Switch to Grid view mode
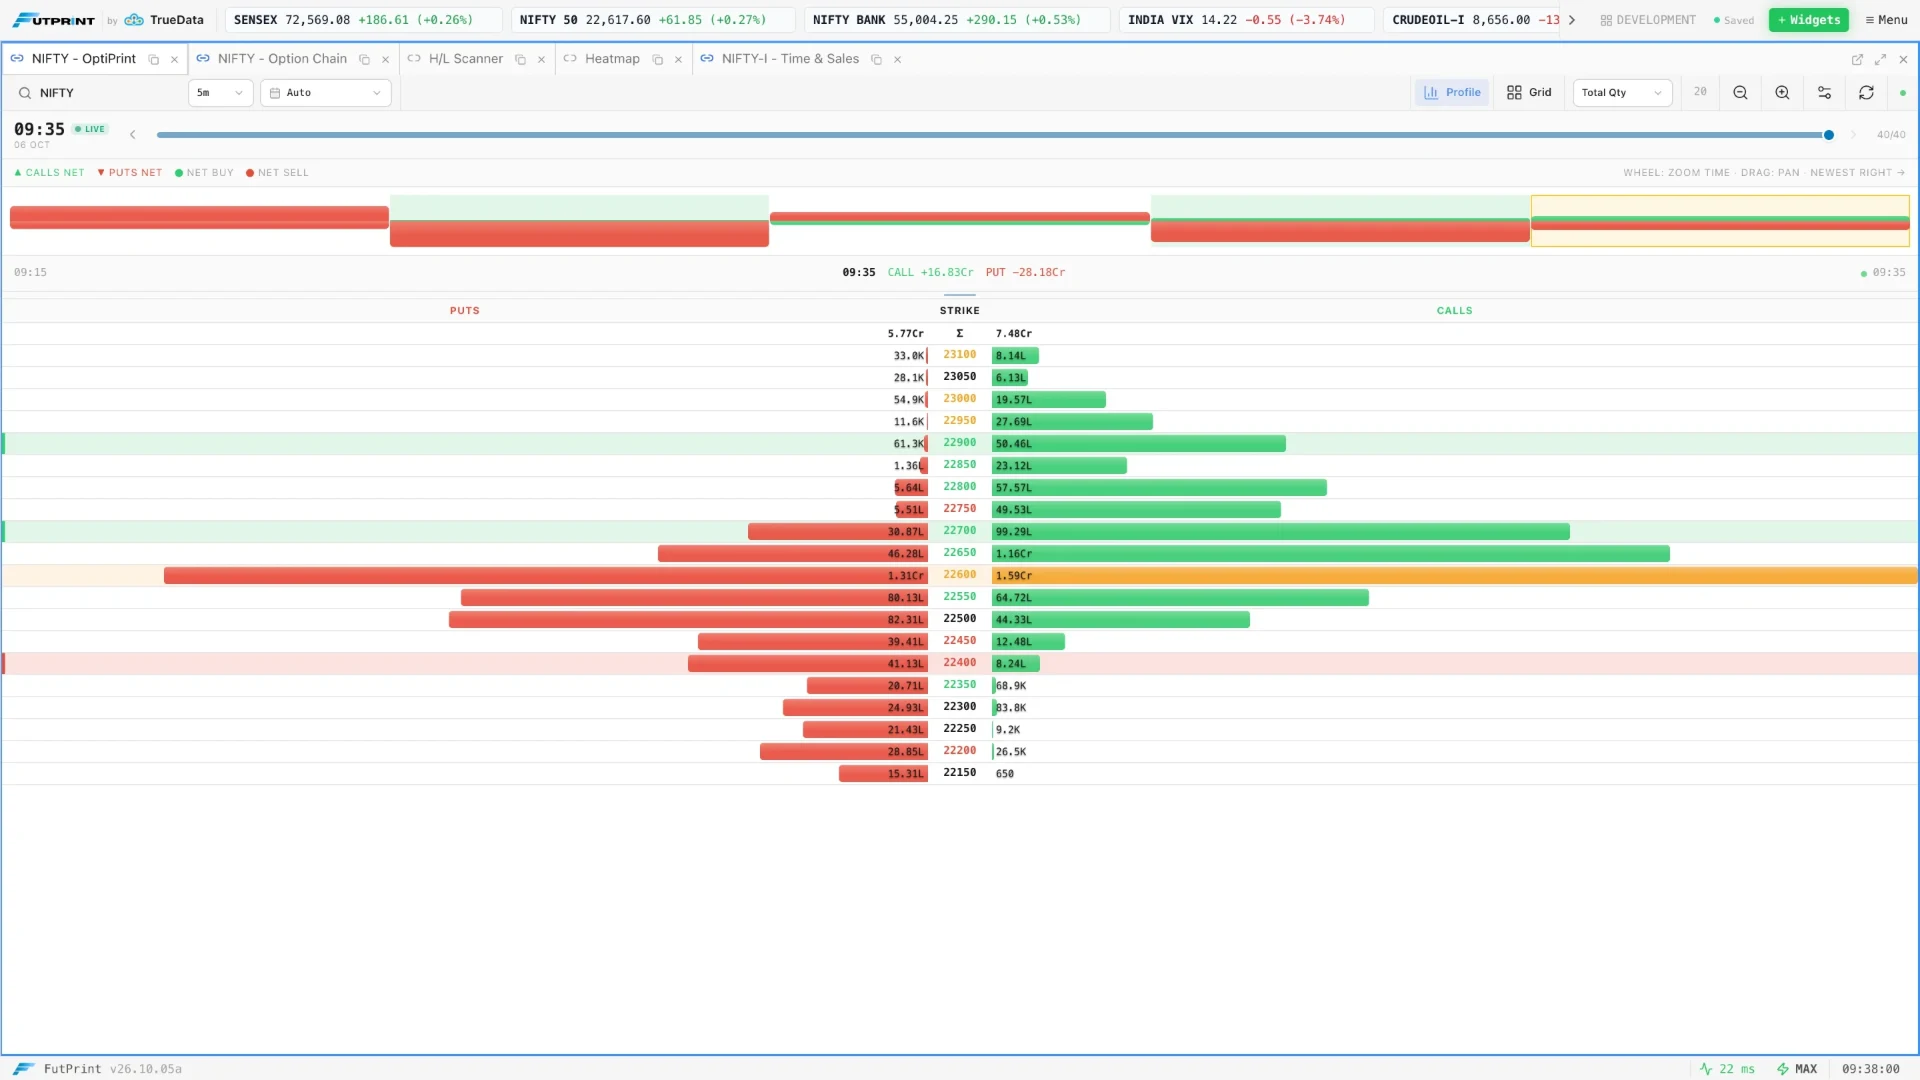 click(x=1529, y=92)
